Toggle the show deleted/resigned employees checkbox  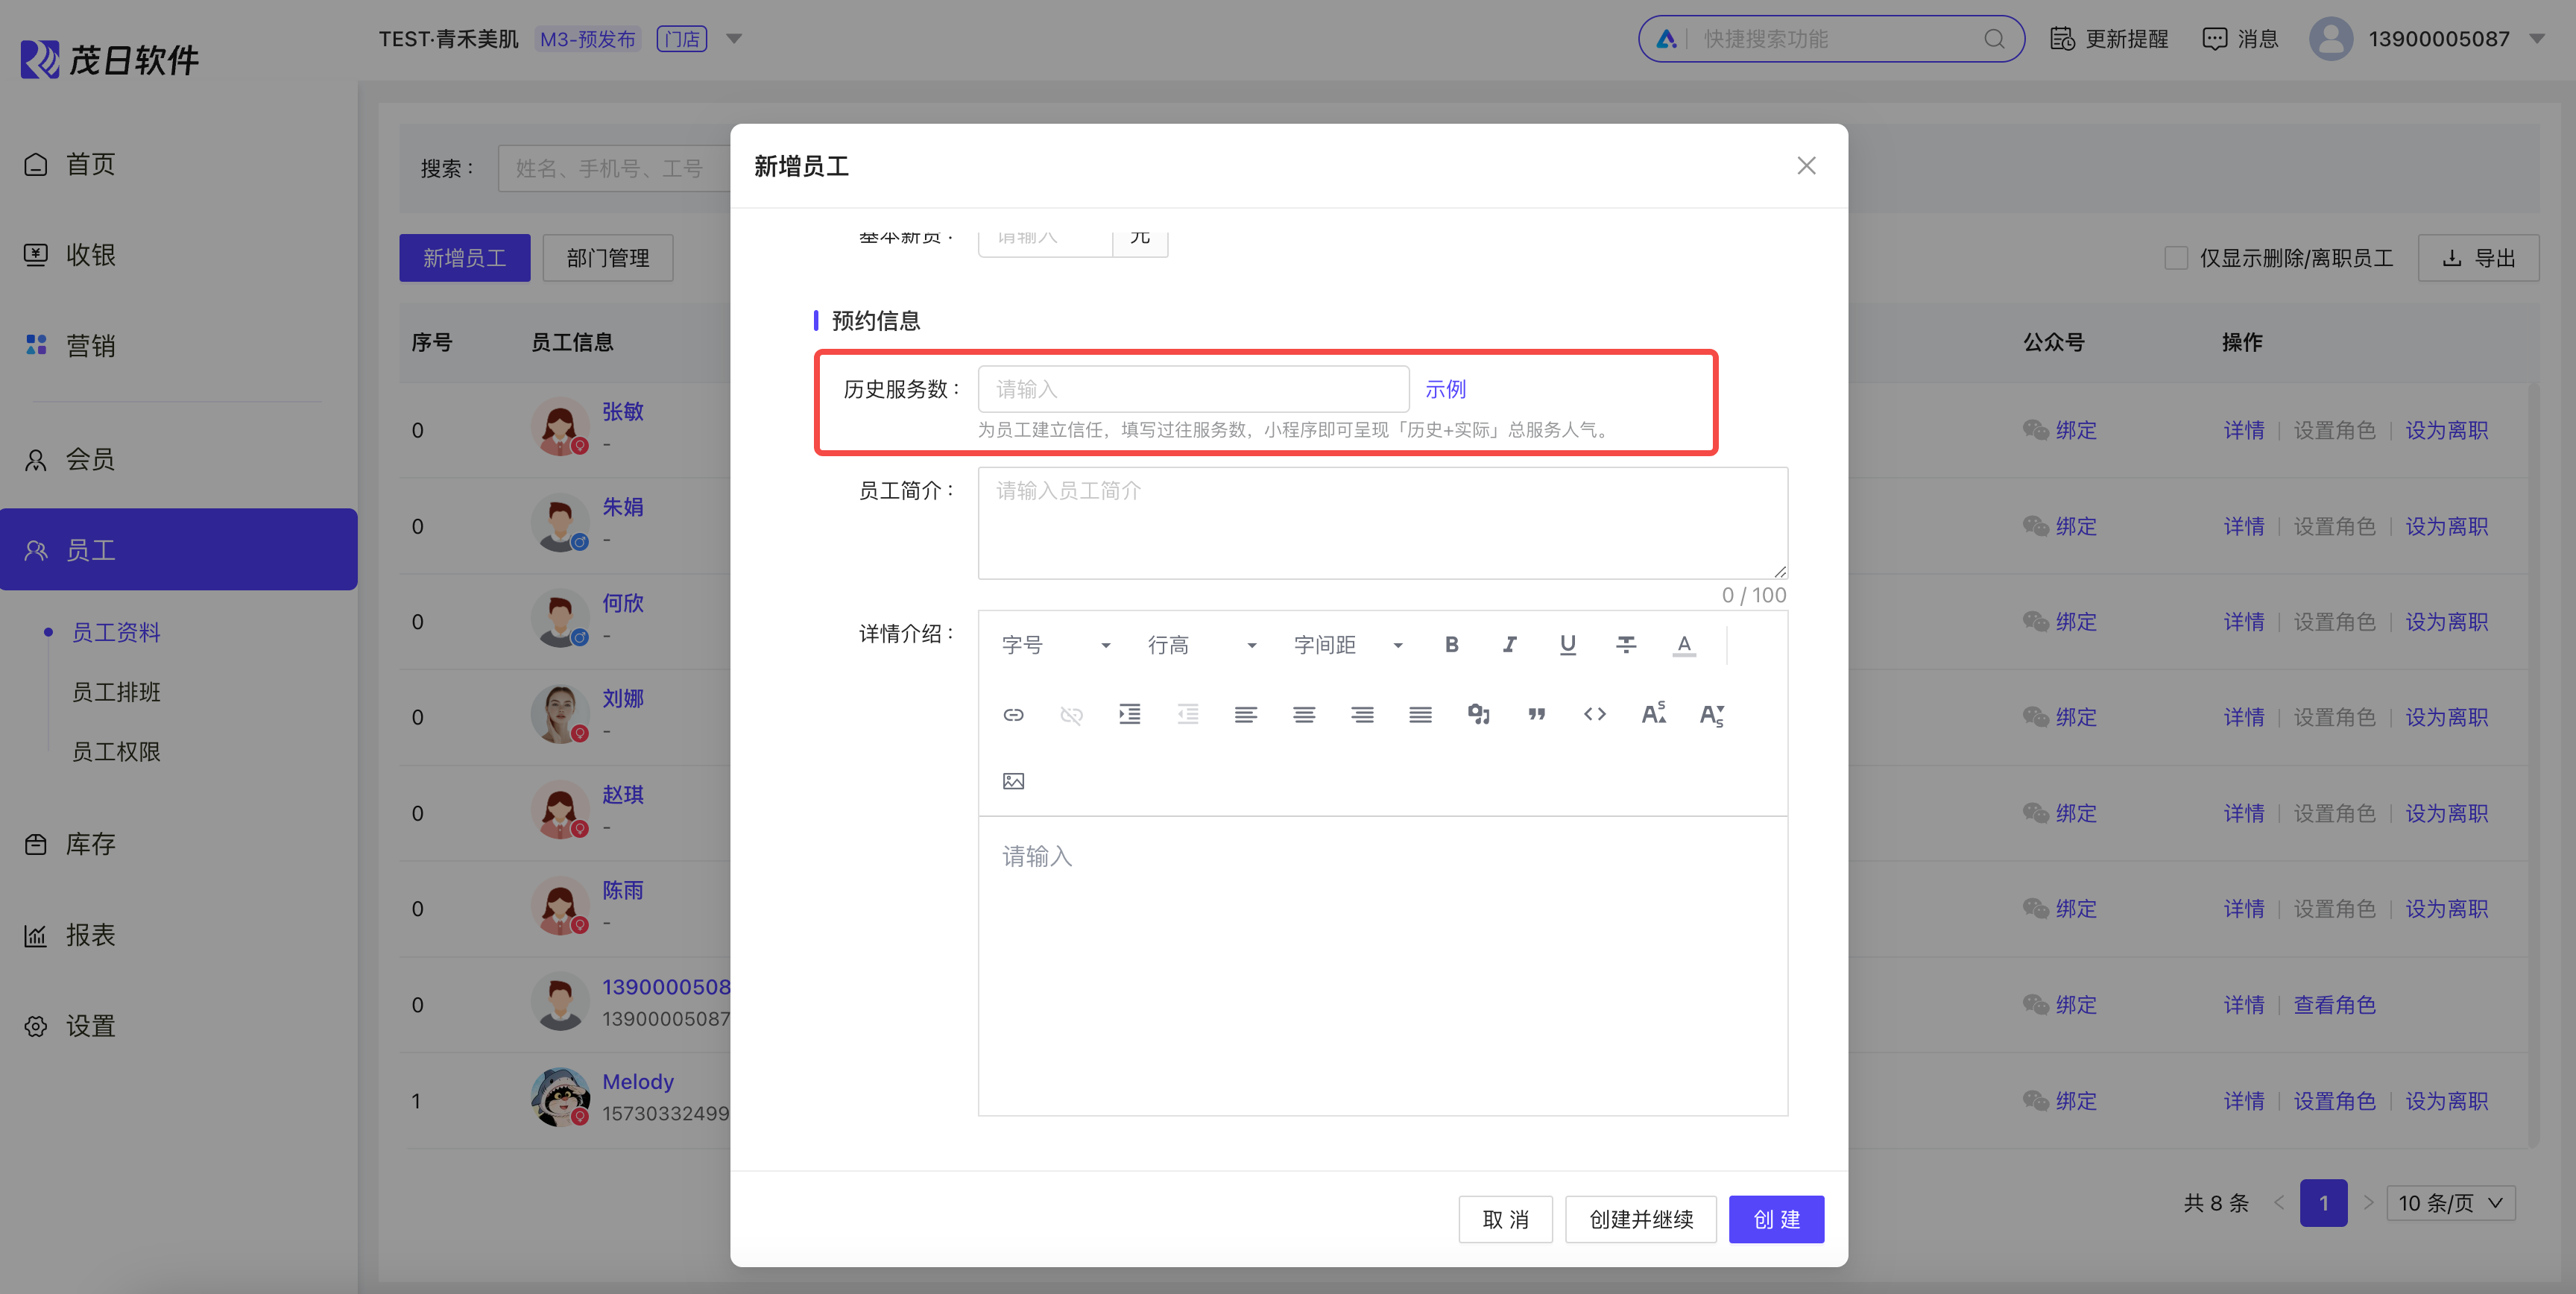(x=2175, y=258)
